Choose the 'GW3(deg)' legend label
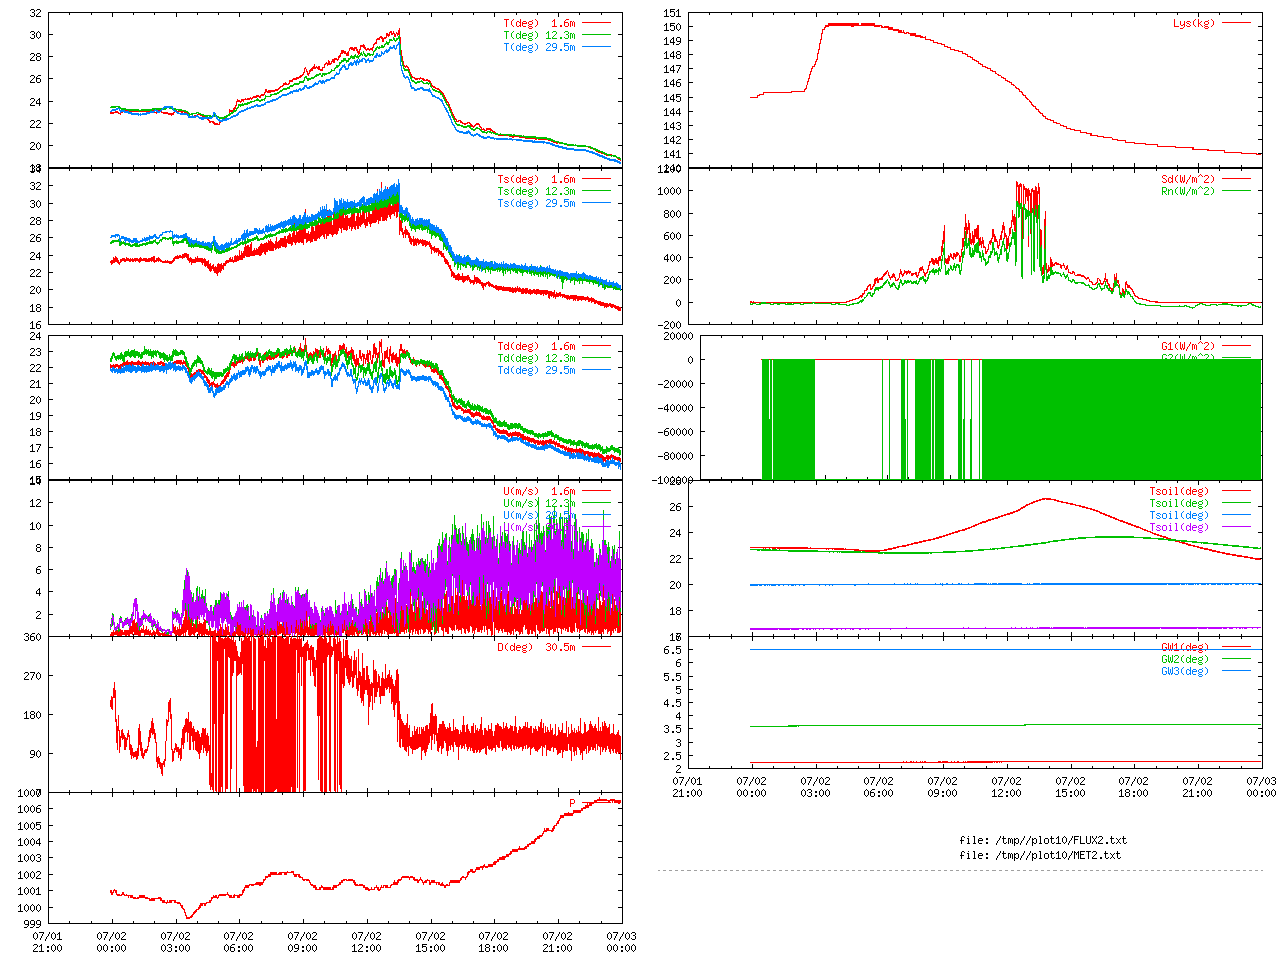This screenshot has height=960, width=1280. click(x=1185, y=671)
